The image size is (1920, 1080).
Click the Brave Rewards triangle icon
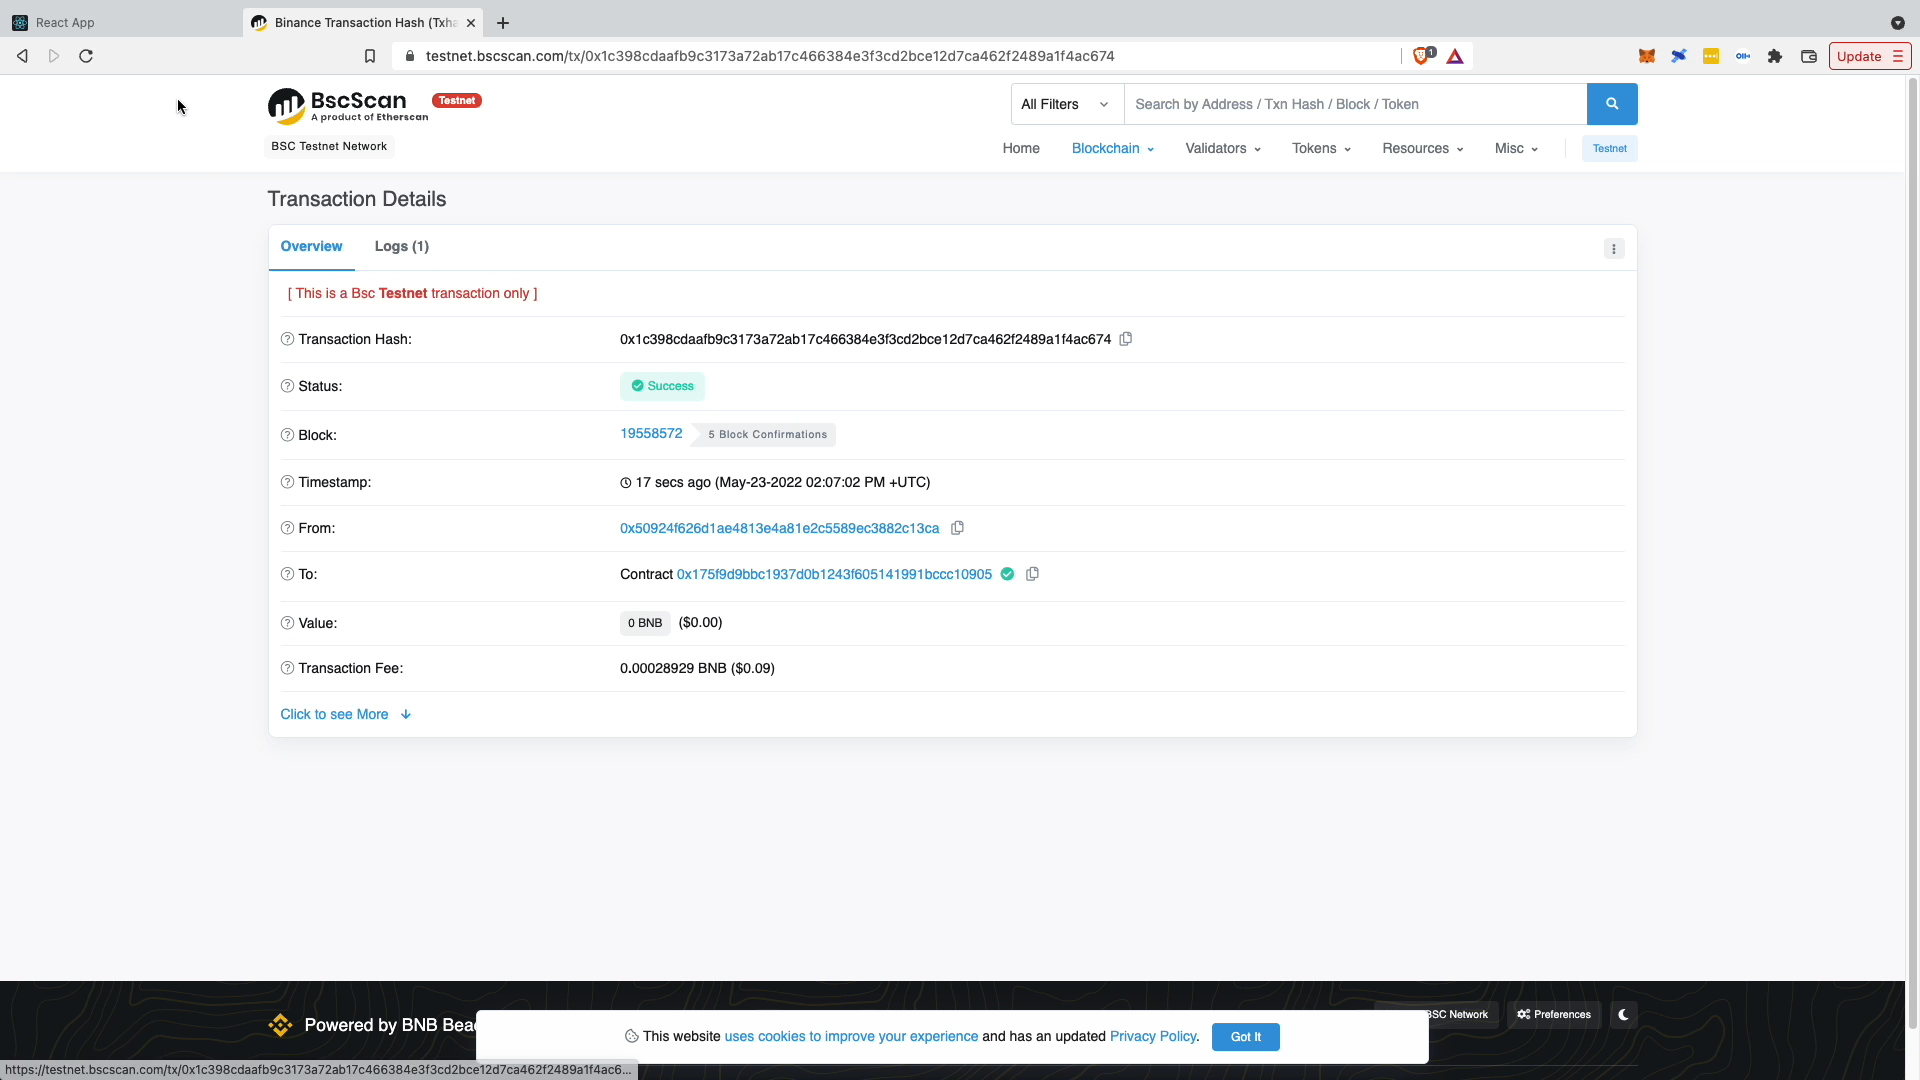click(x=1455, y=56)
